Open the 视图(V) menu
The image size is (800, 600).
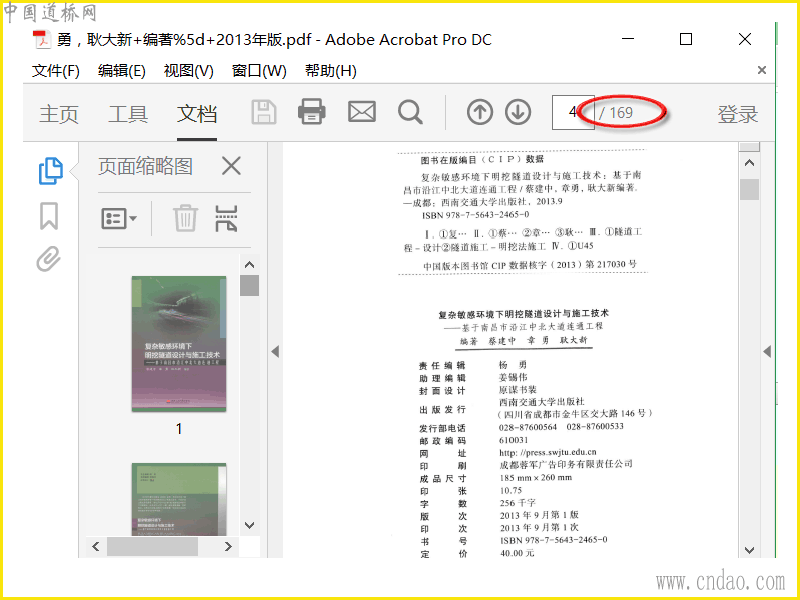pyautogui.click(x=188, y=70)
